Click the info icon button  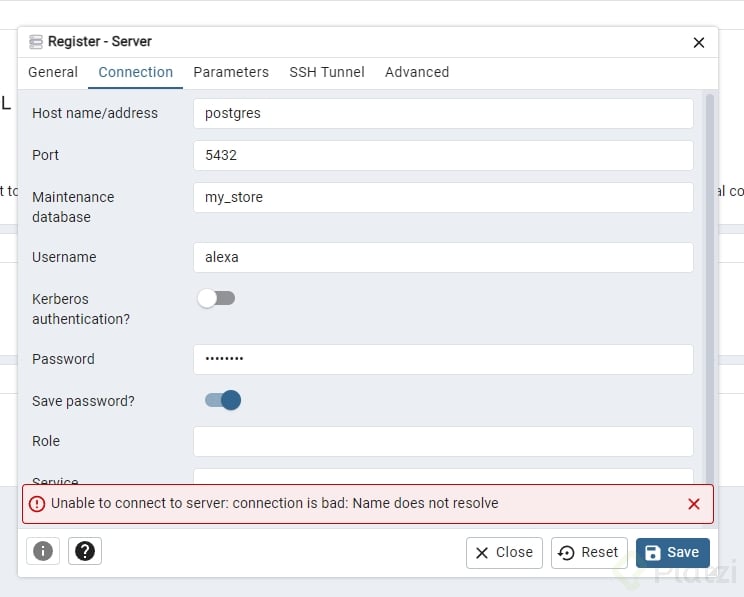pyautogui.click(x=43, y=551)
